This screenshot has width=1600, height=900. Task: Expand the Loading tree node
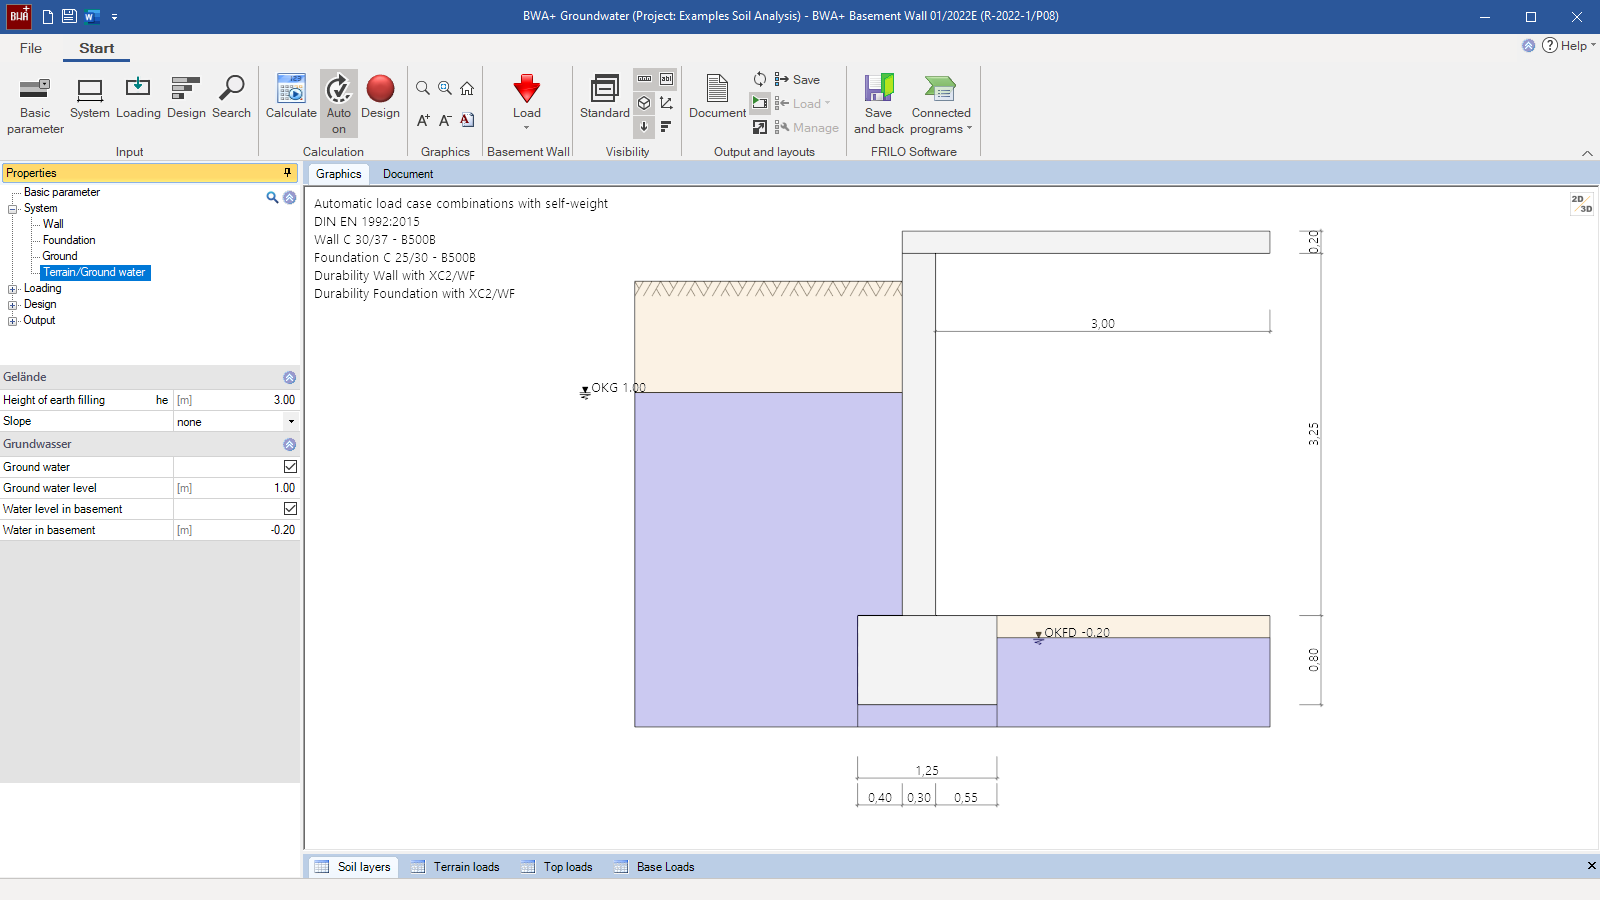13,289
